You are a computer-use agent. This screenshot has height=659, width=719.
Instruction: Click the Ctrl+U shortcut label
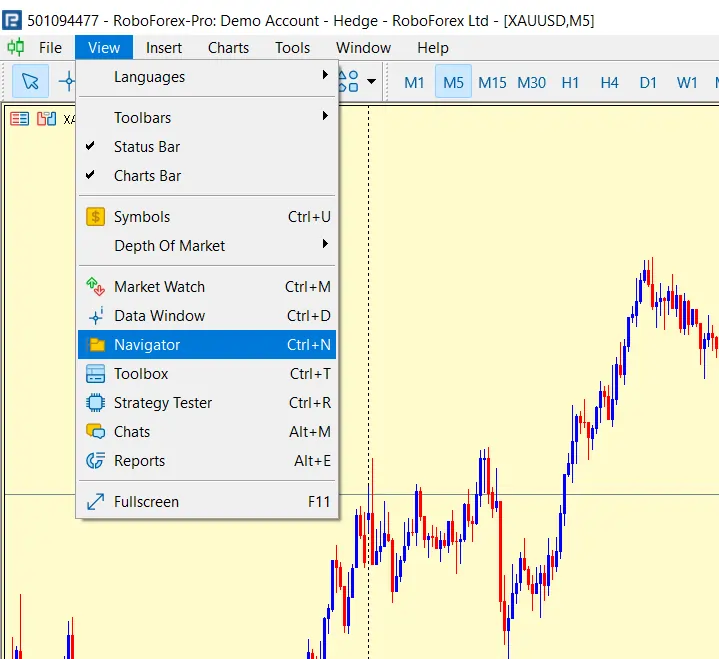(x=309, y=216)
